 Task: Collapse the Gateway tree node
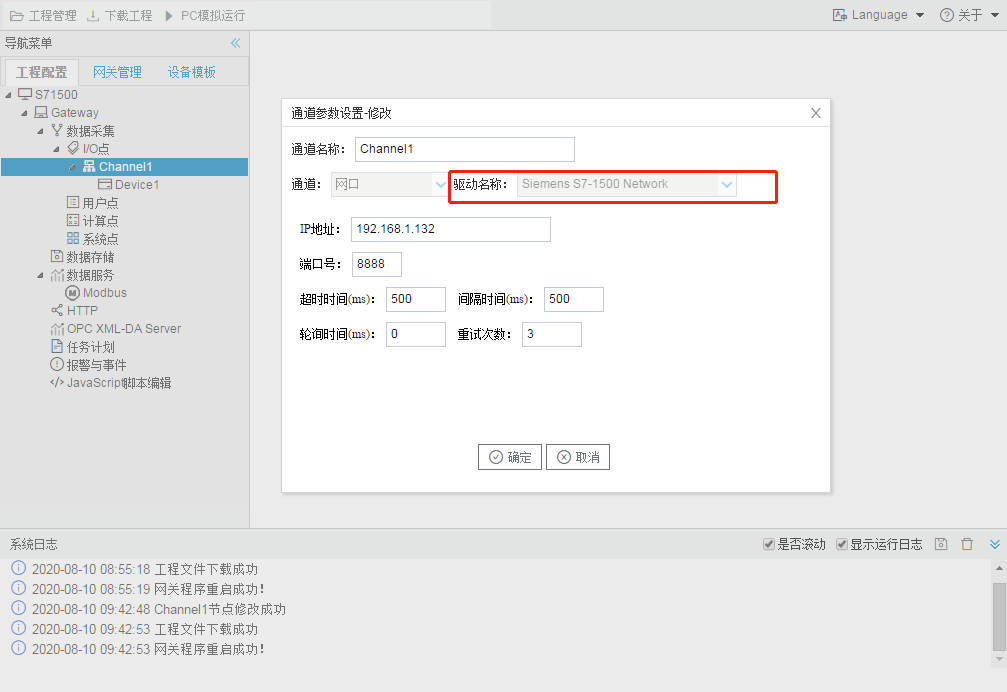pyautogui.click(x=24, y=113)
